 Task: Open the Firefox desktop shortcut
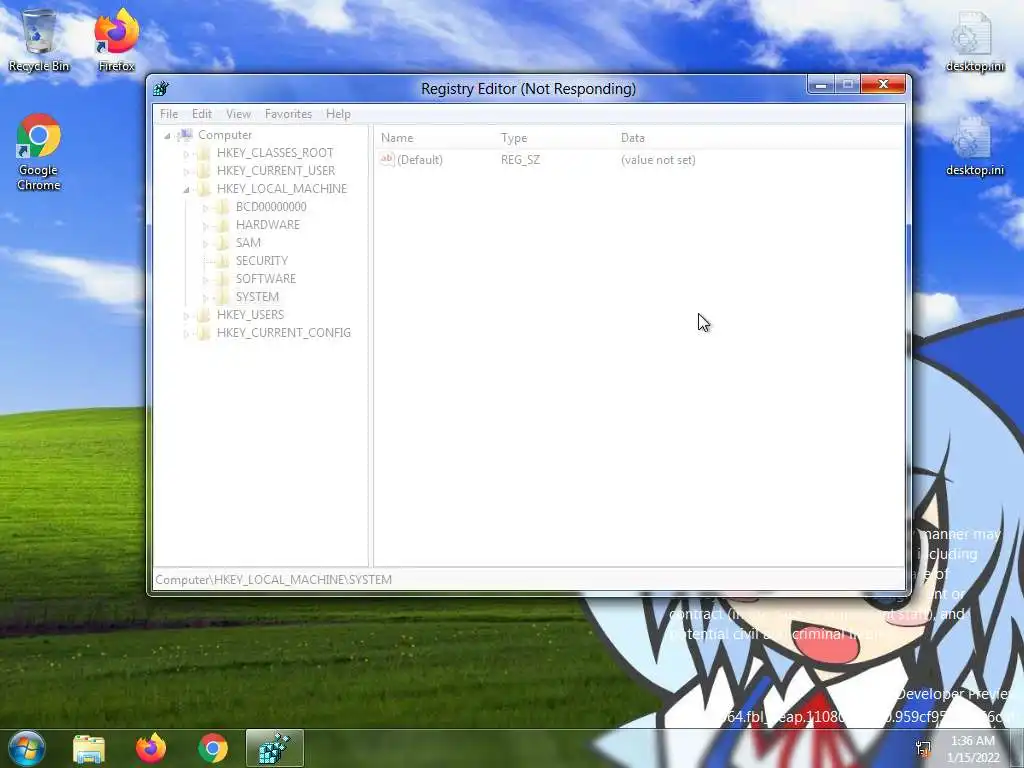click(116, 40)
